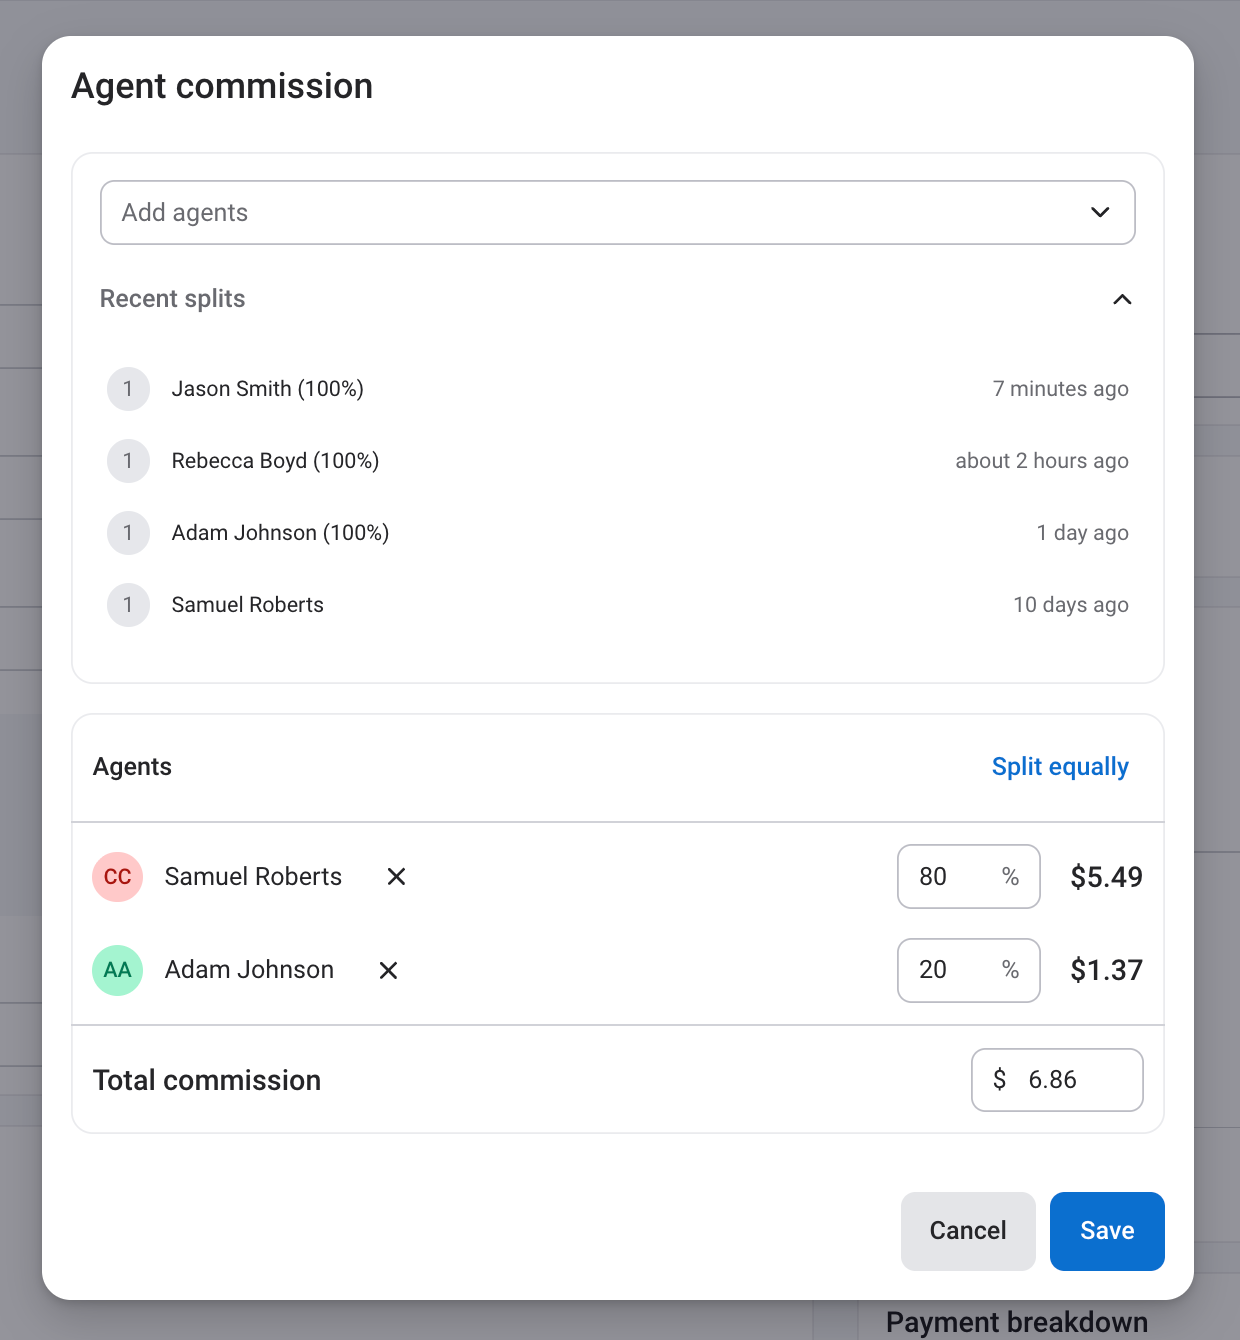Click the Recent splits heading
The width and height of the screenshot is (1240, 1340).
click(x=173, y=299)
